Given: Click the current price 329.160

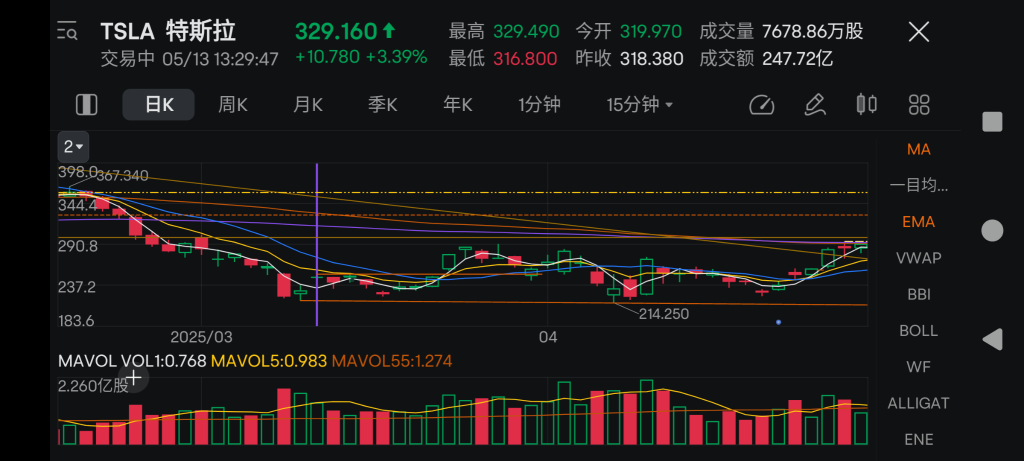Looking at the screenshot, I should click(x=336, y=31).
